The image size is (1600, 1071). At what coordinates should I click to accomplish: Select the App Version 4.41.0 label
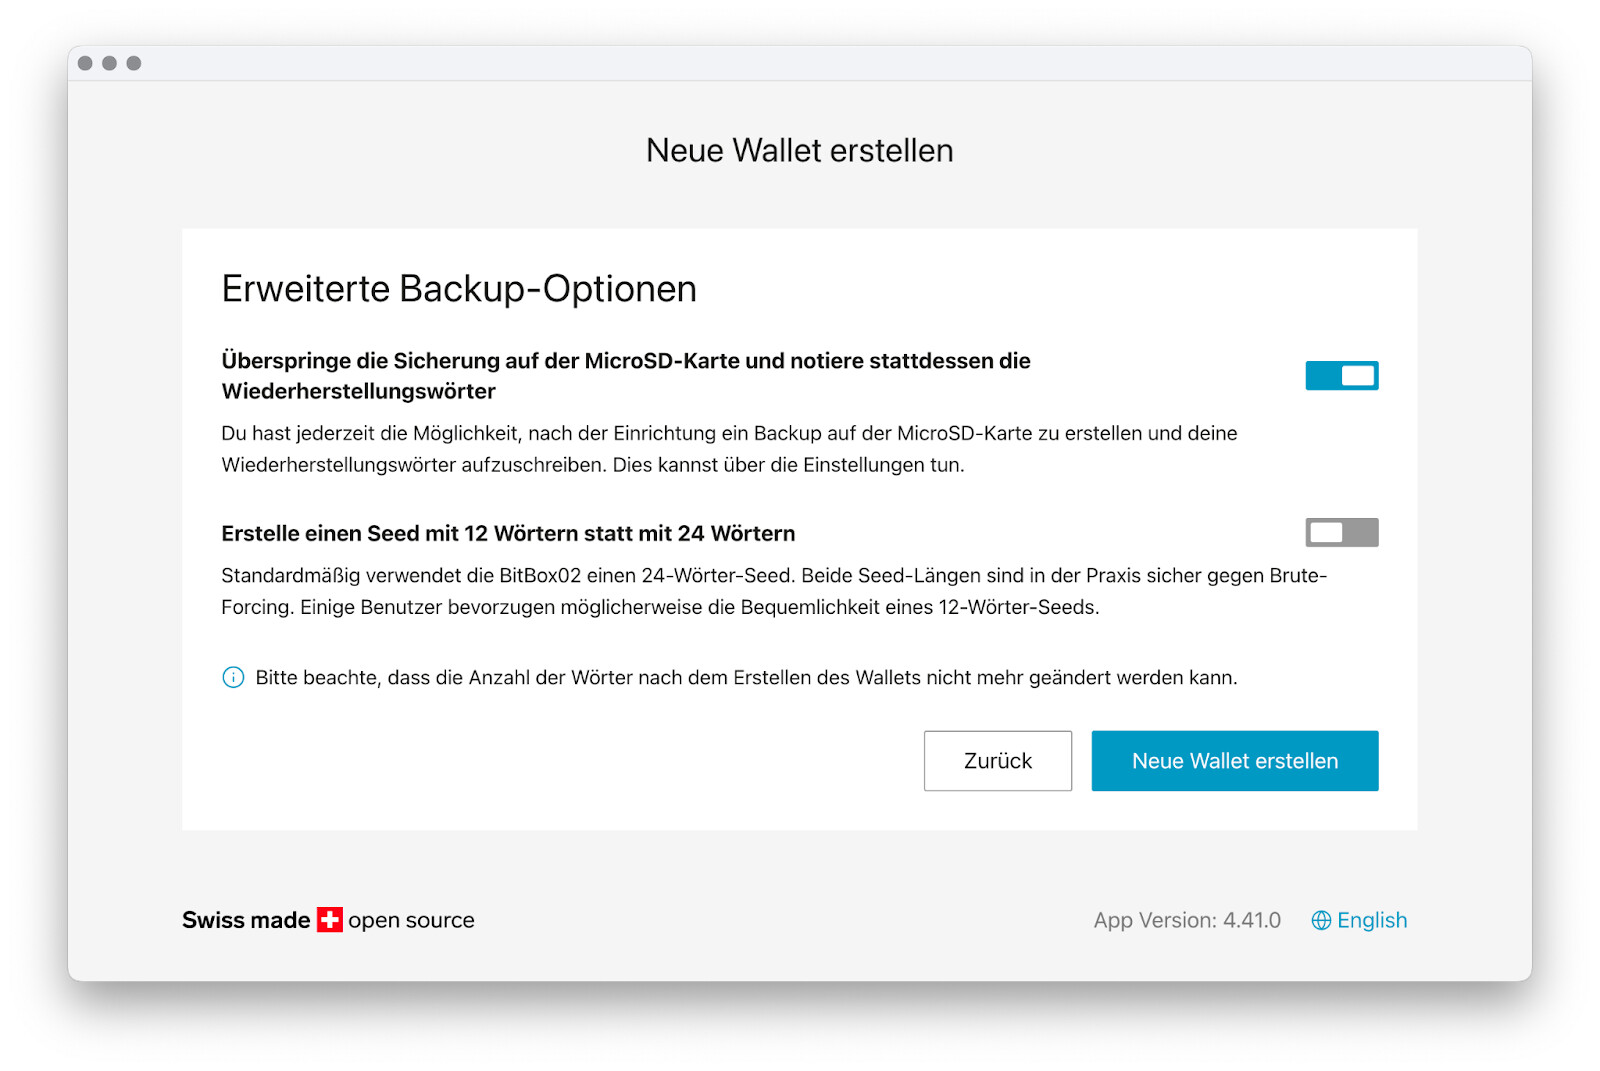pyautogui.click(x=1187, y=920)
